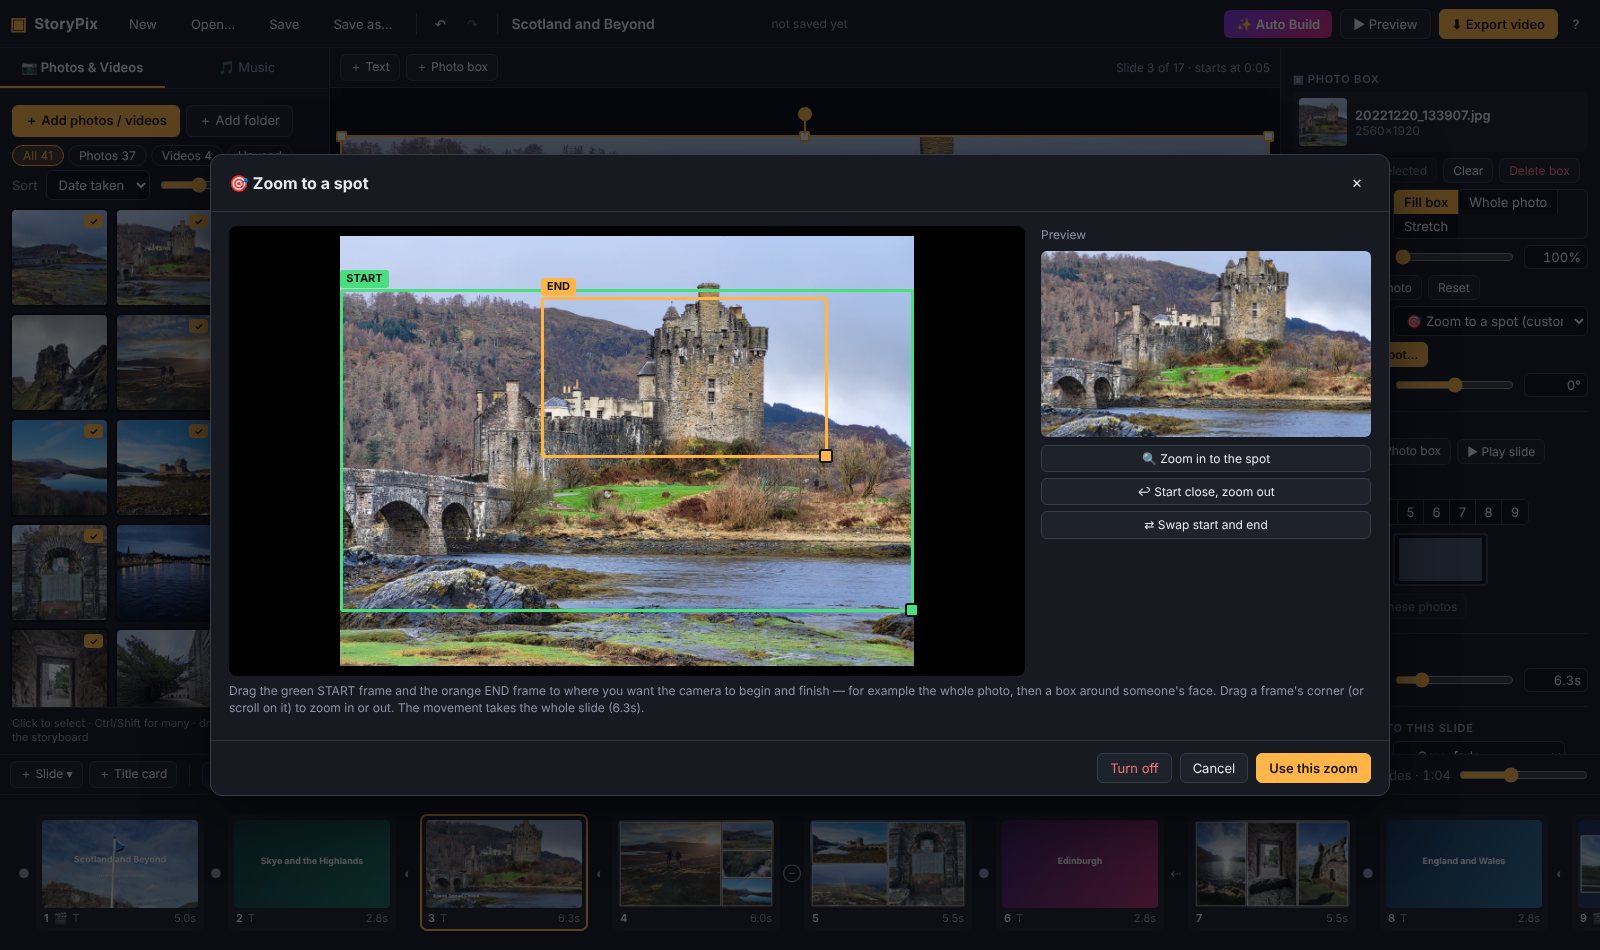The height and width of the screenshot is (950, 1600).
Task: Click Swap start and end button
Action: [x=1205, y=524]
